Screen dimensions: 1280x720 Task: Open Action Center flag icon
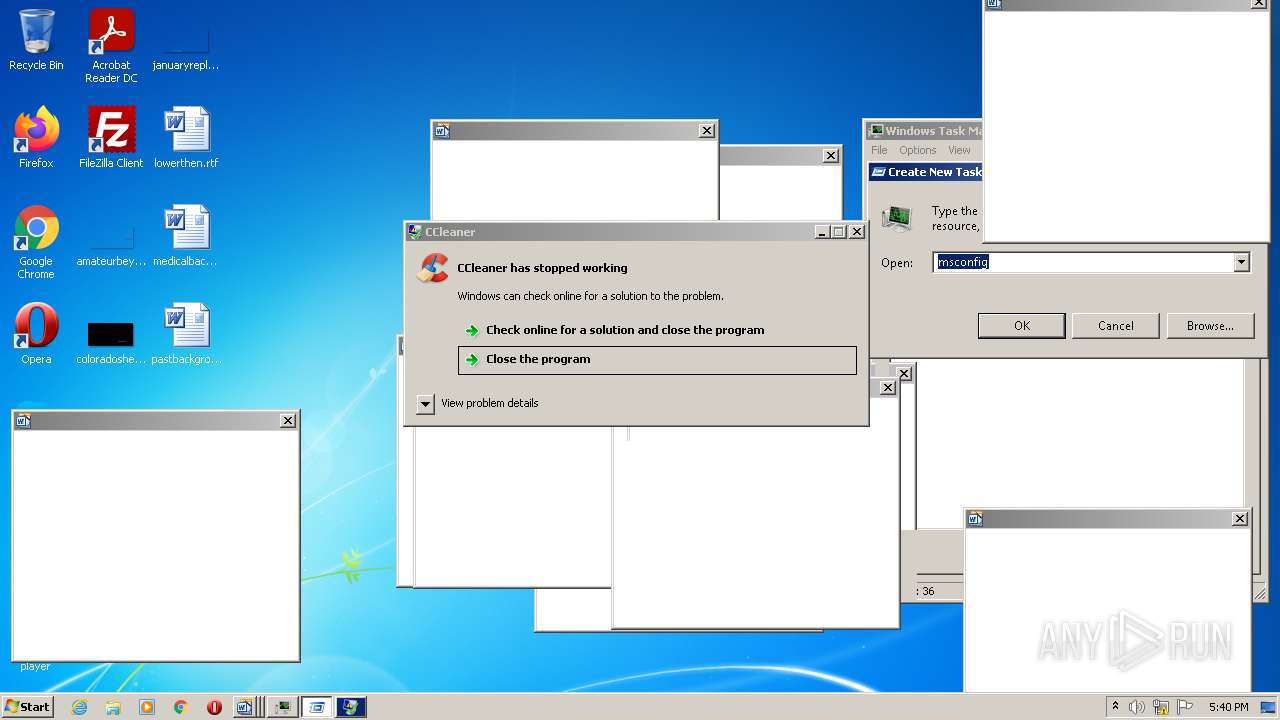click(1185, 707)
